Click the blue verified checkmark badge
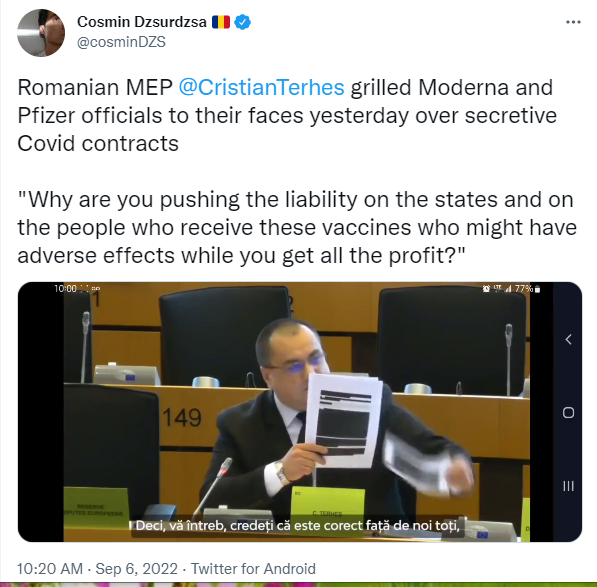 click(x=242, y=22)
